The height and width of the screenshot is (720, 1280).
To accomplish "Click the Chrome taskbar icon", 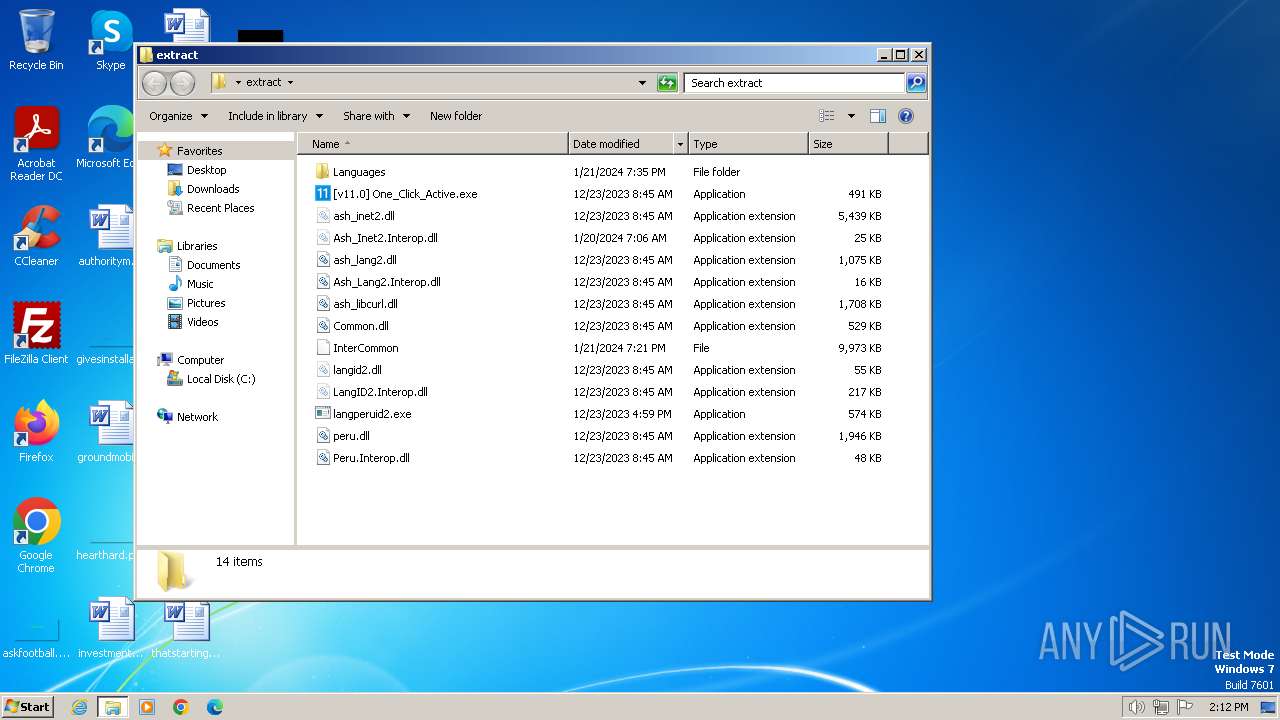I will point(181,707).
